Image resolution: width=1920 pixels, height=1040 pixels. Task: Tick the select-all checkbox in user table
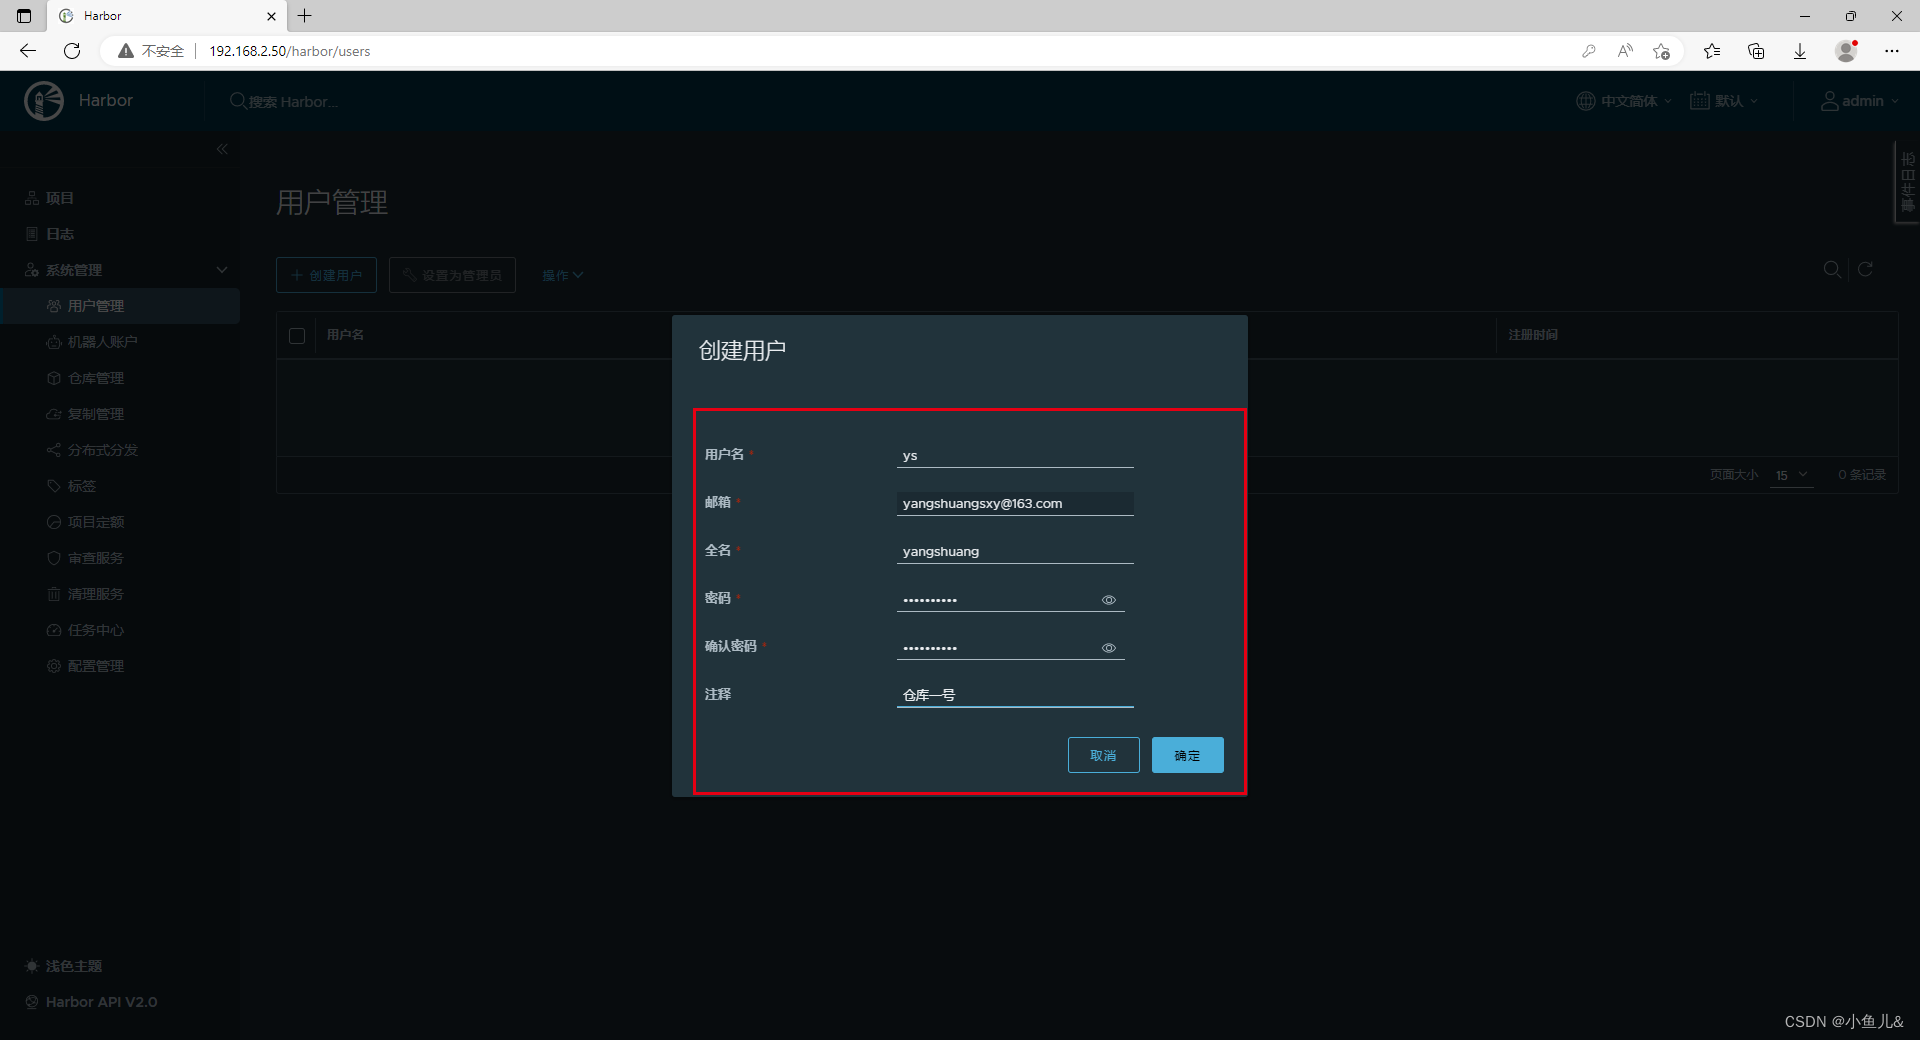click(297, 336)
